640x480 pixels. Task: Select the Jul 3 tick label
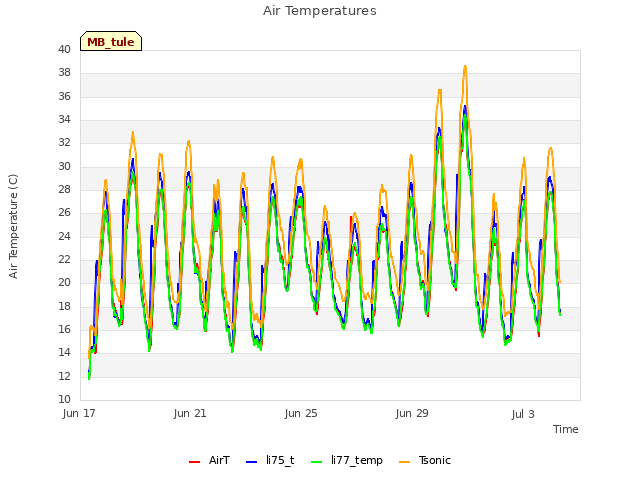coord(523,414)
